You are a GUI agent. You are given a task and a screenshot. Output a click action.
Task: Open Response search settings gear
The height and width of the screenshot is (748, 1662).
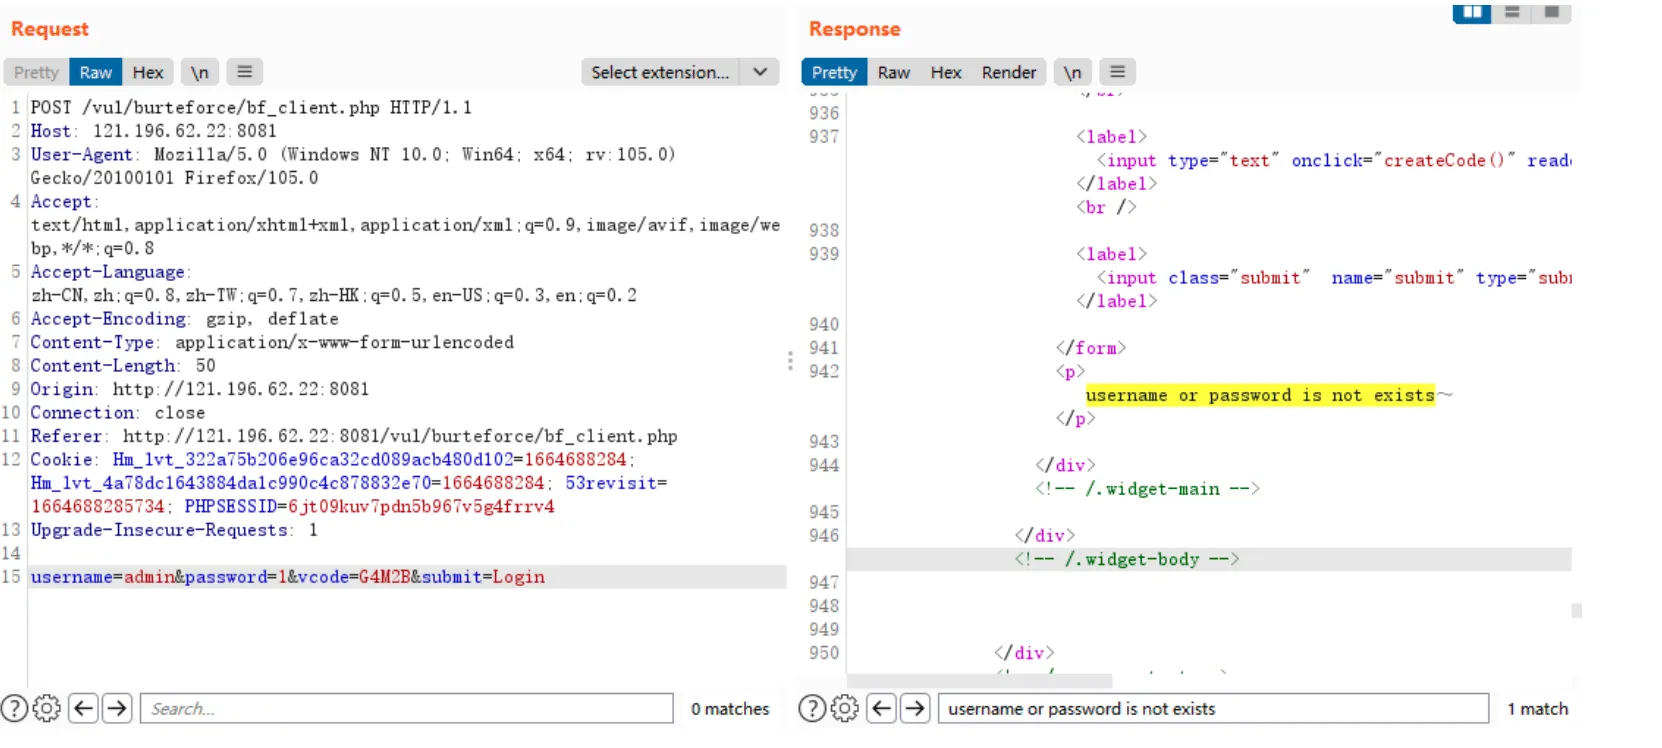click(844, 708)
